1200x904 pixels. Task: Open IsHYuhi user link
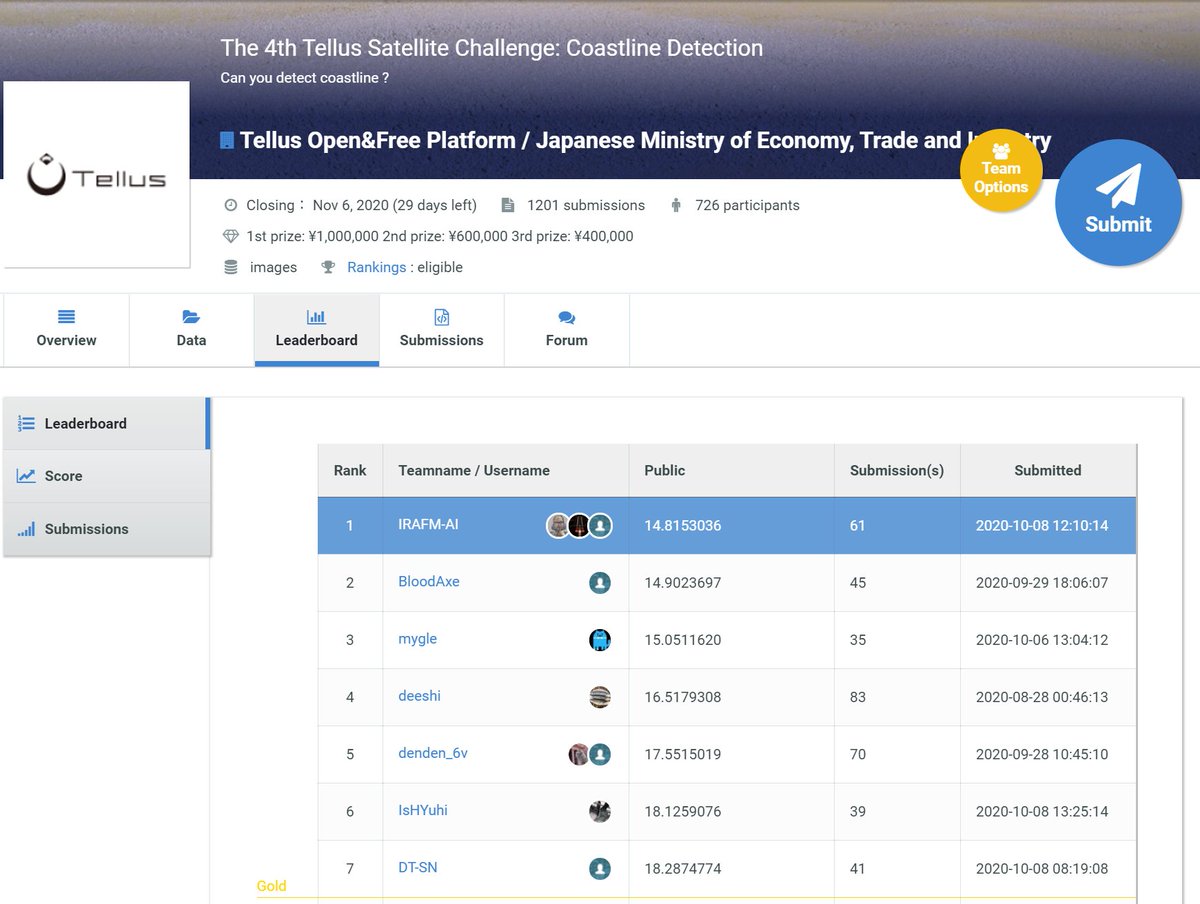(422, 810)
